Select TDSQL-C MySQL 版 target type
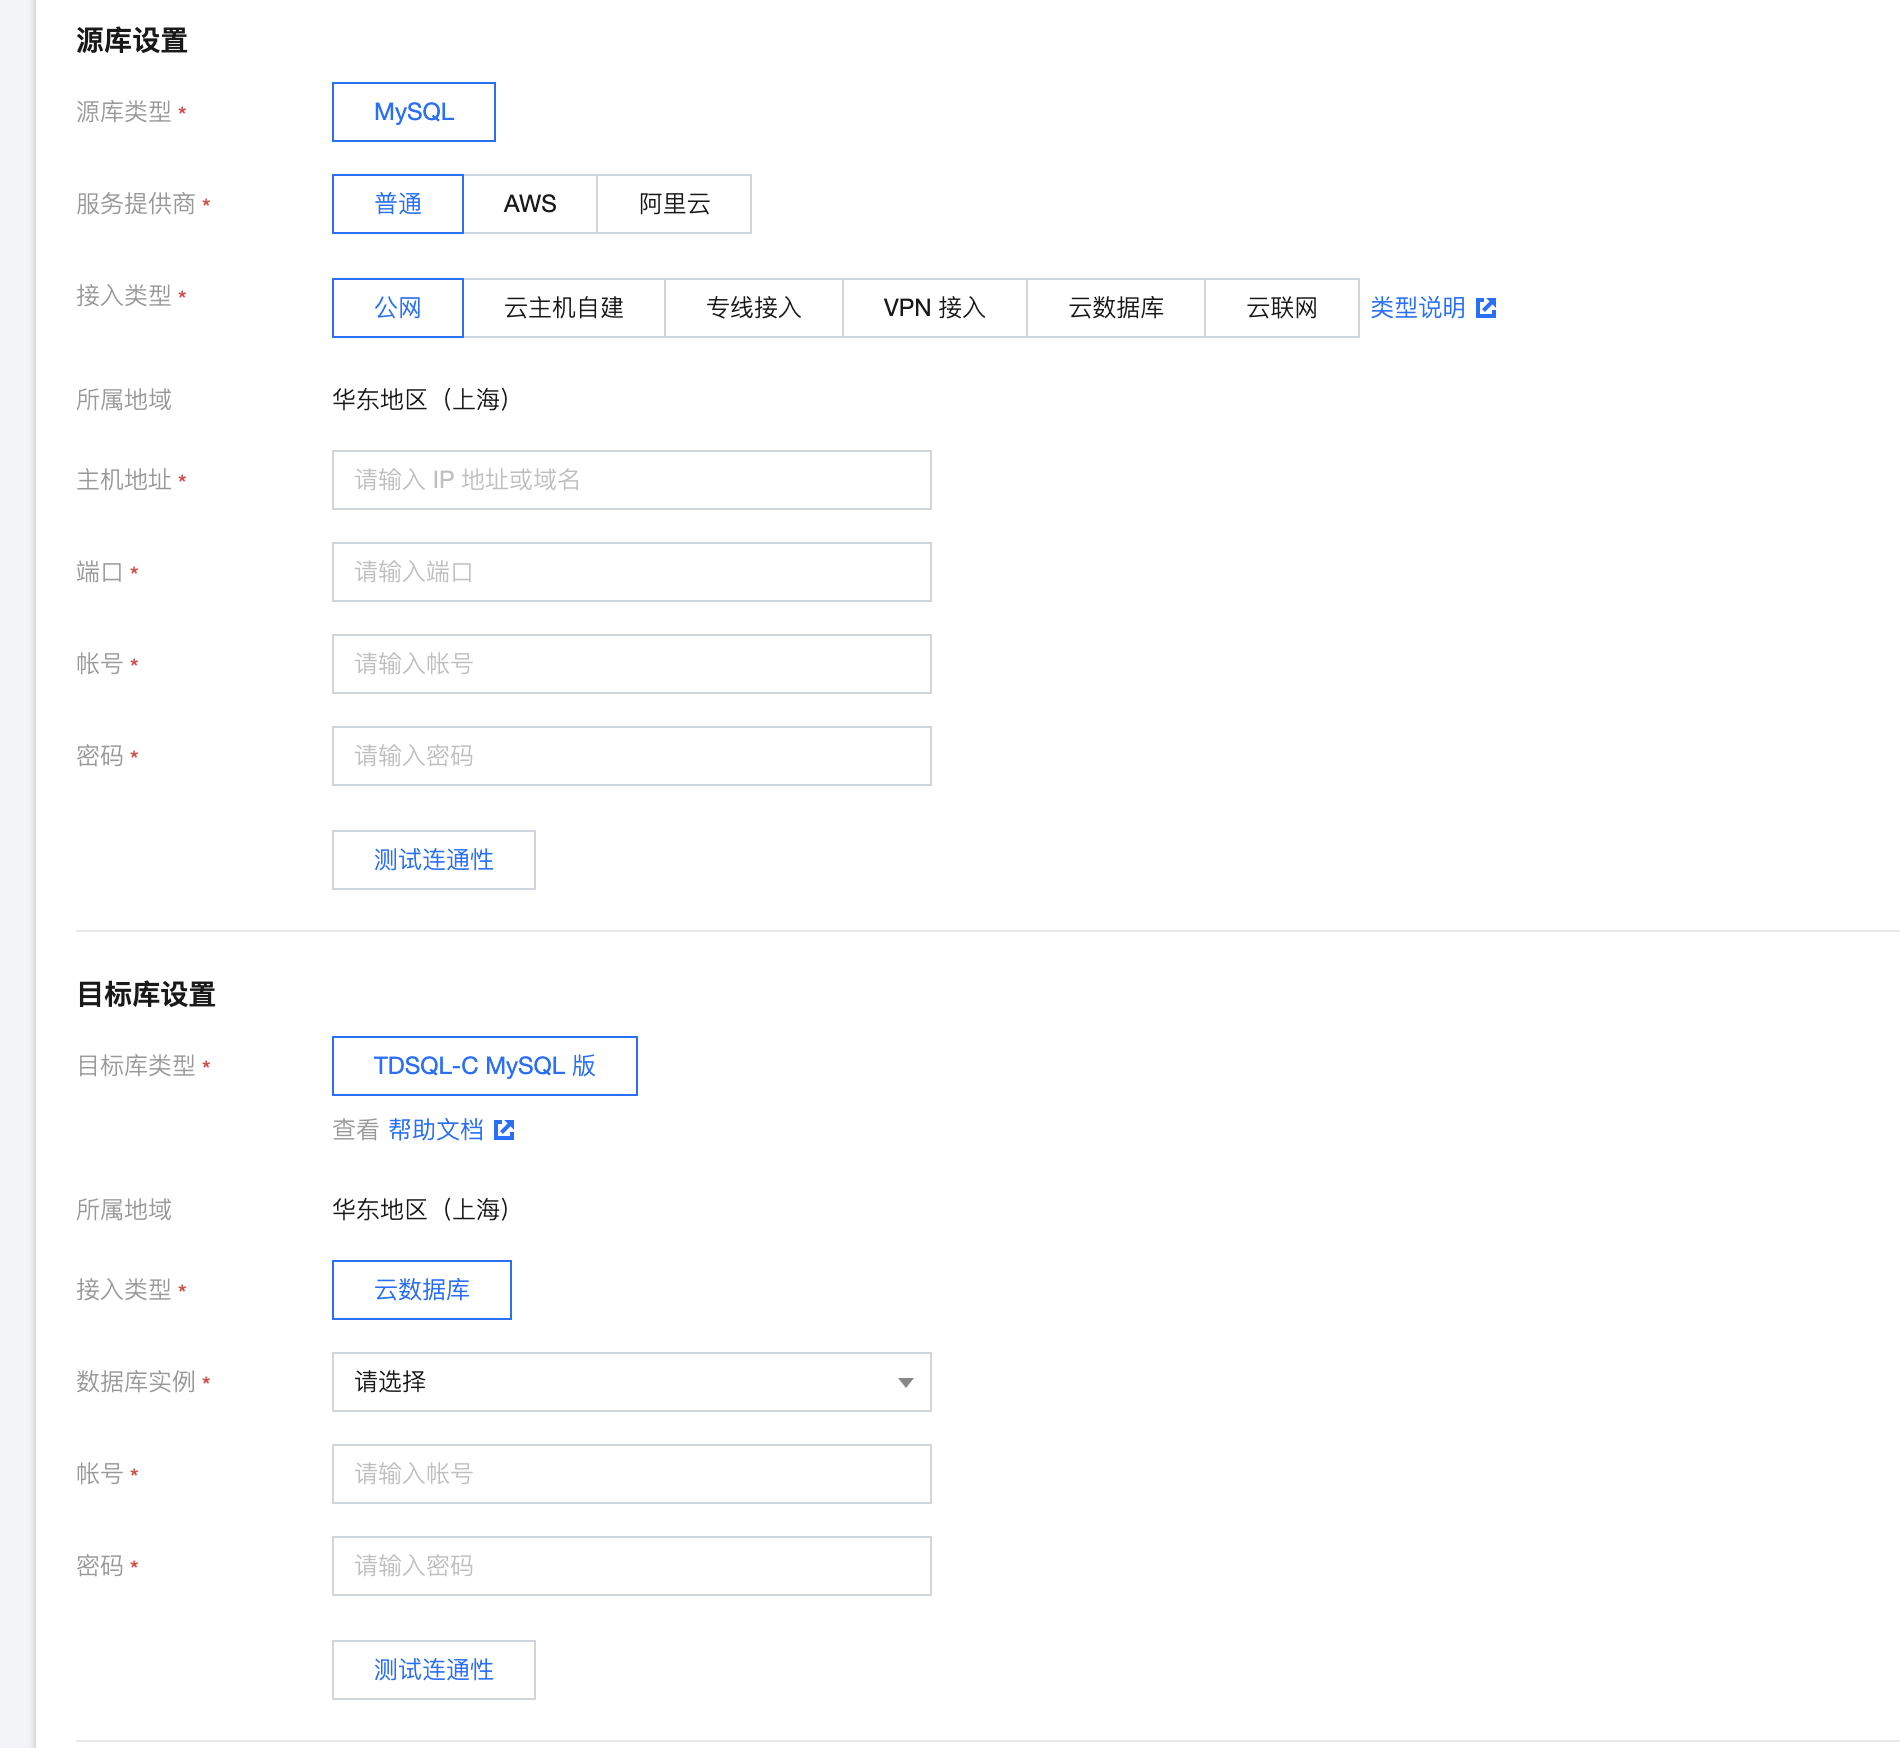This screenshot has width=1900, height=1748. click(484, 1066)
